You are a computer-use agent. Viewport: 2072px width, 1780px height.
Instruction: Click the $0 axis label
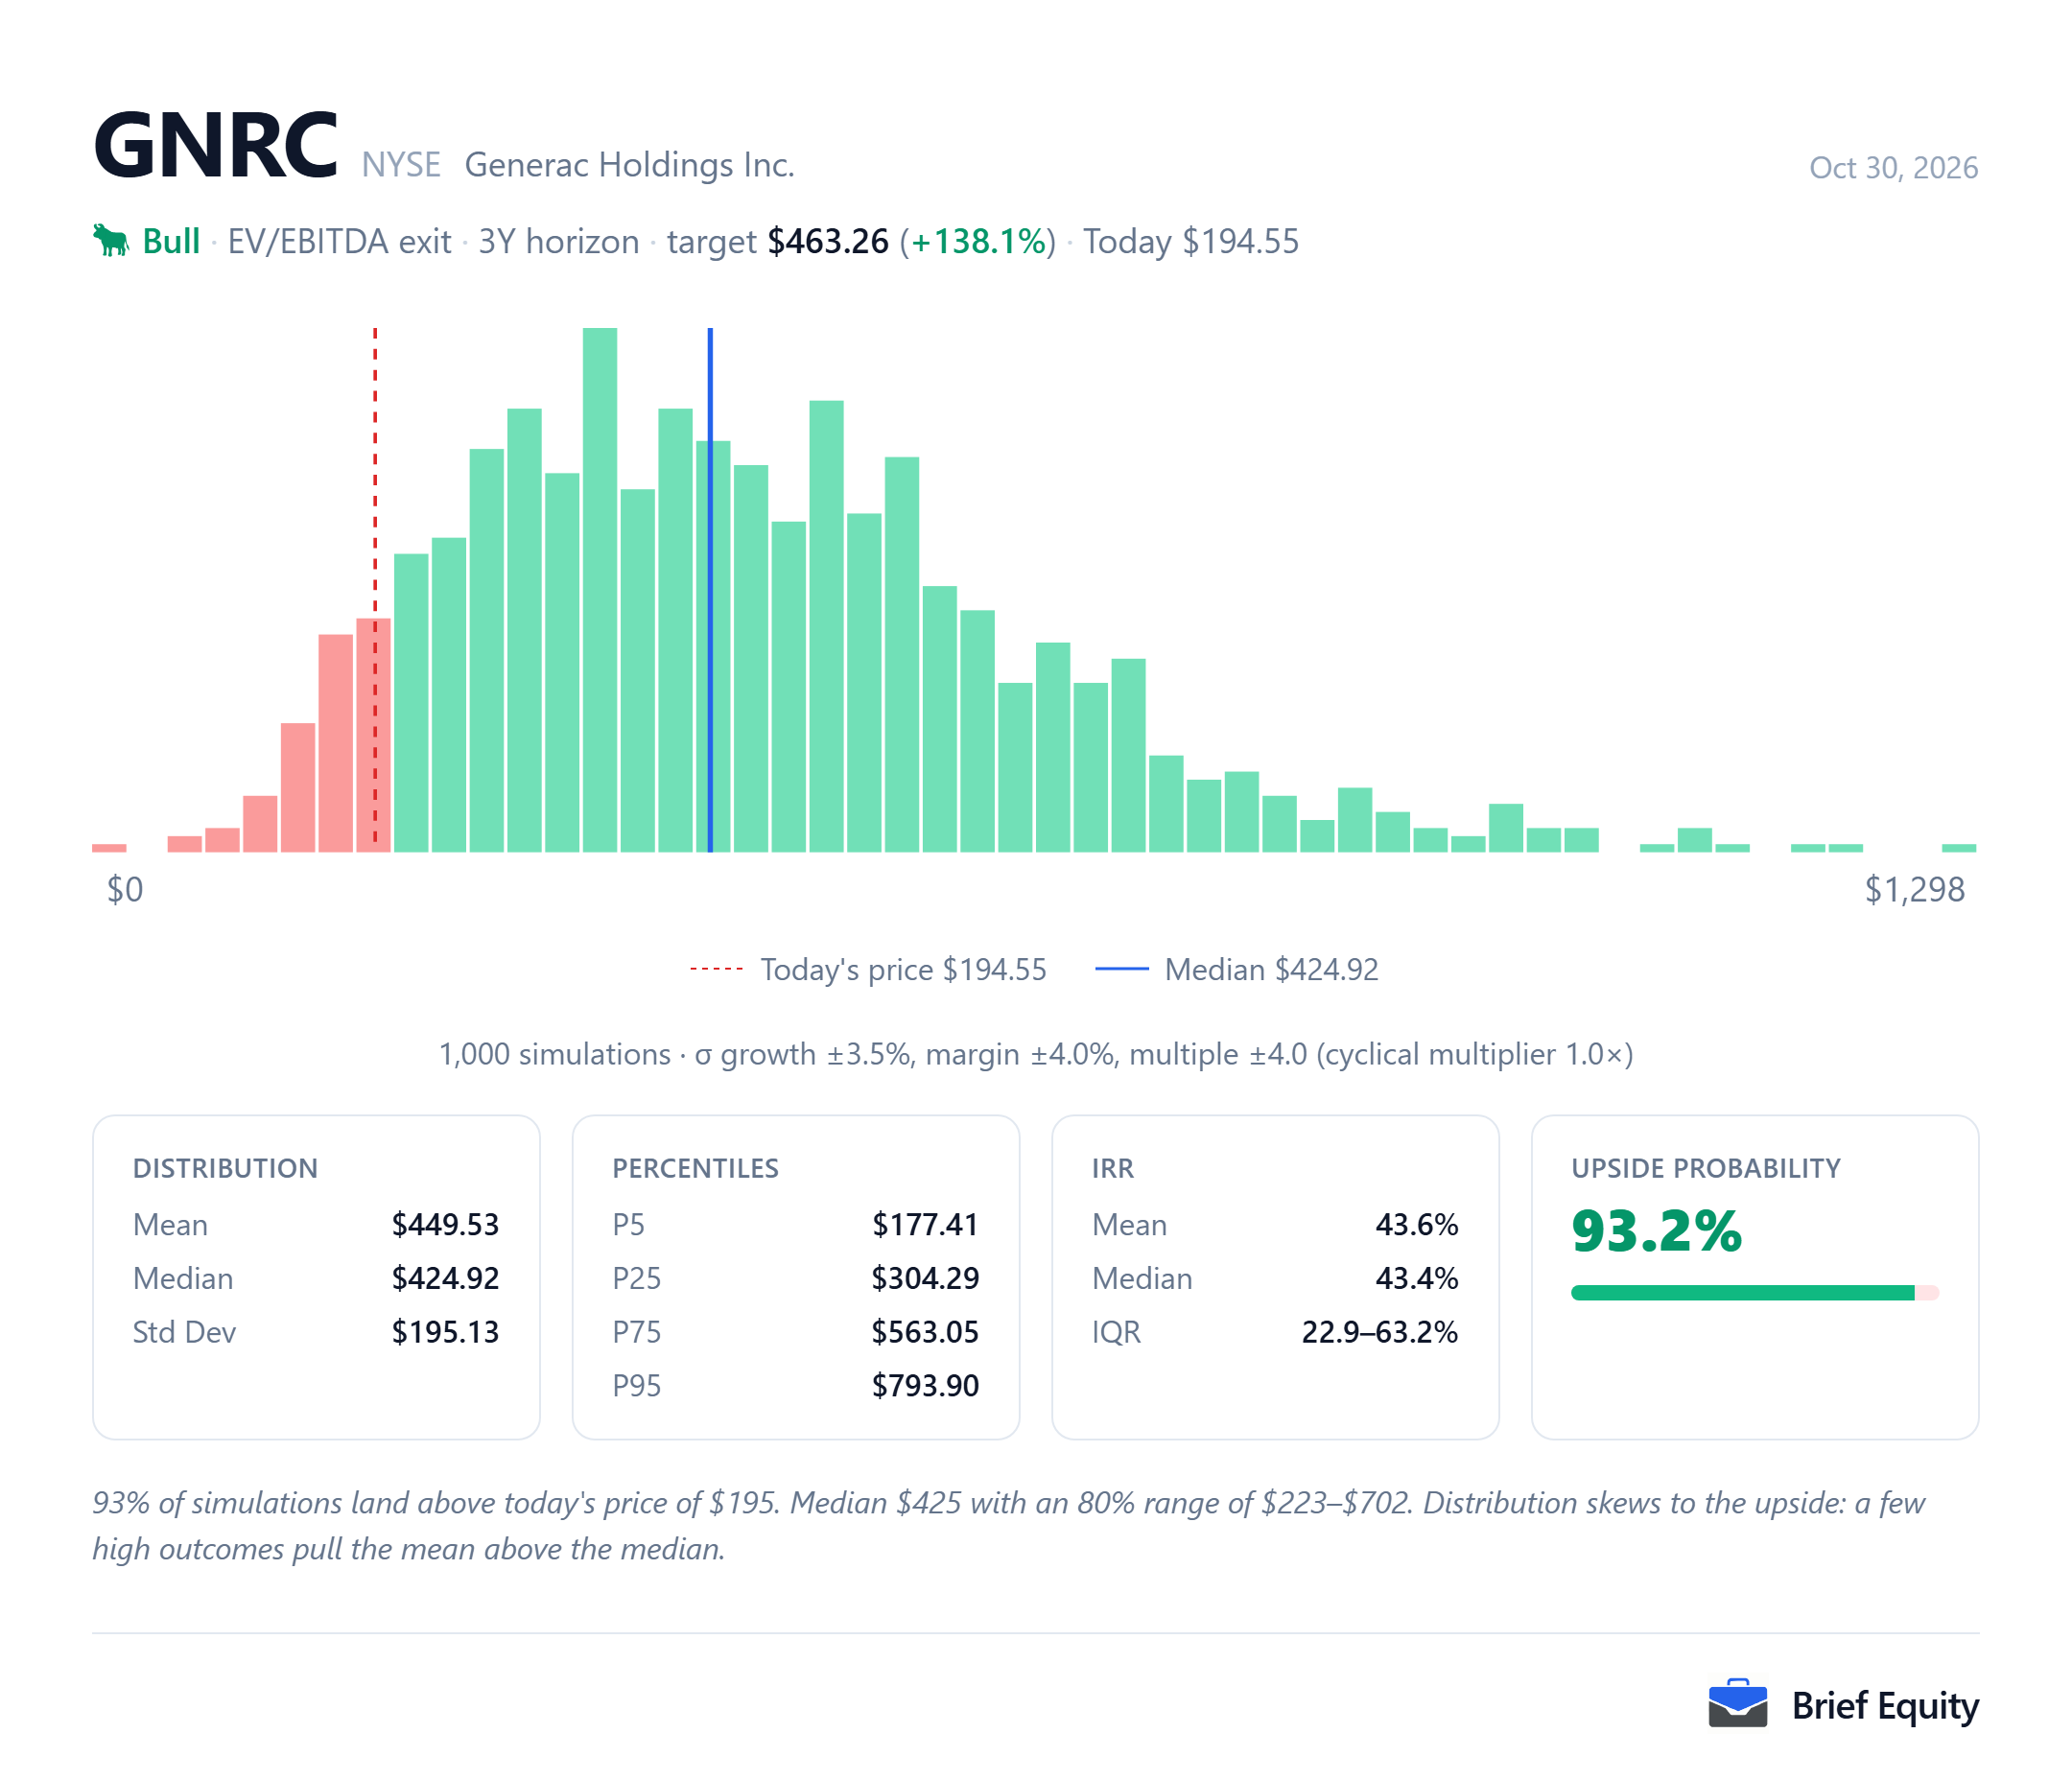click(x=125, y=889)
